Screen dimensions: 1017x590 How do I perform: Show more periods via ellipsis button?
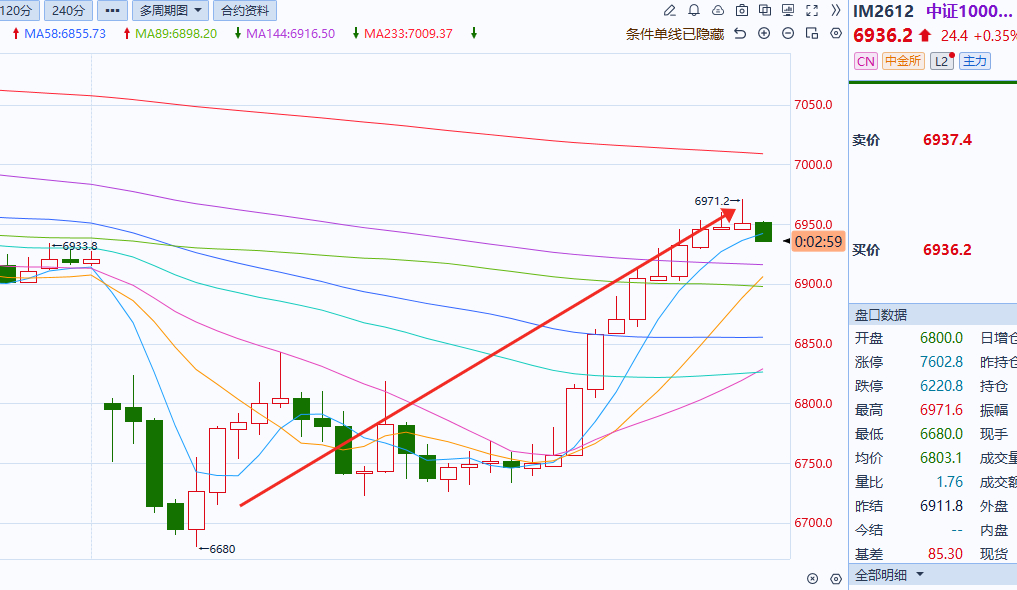pos(112,10)
